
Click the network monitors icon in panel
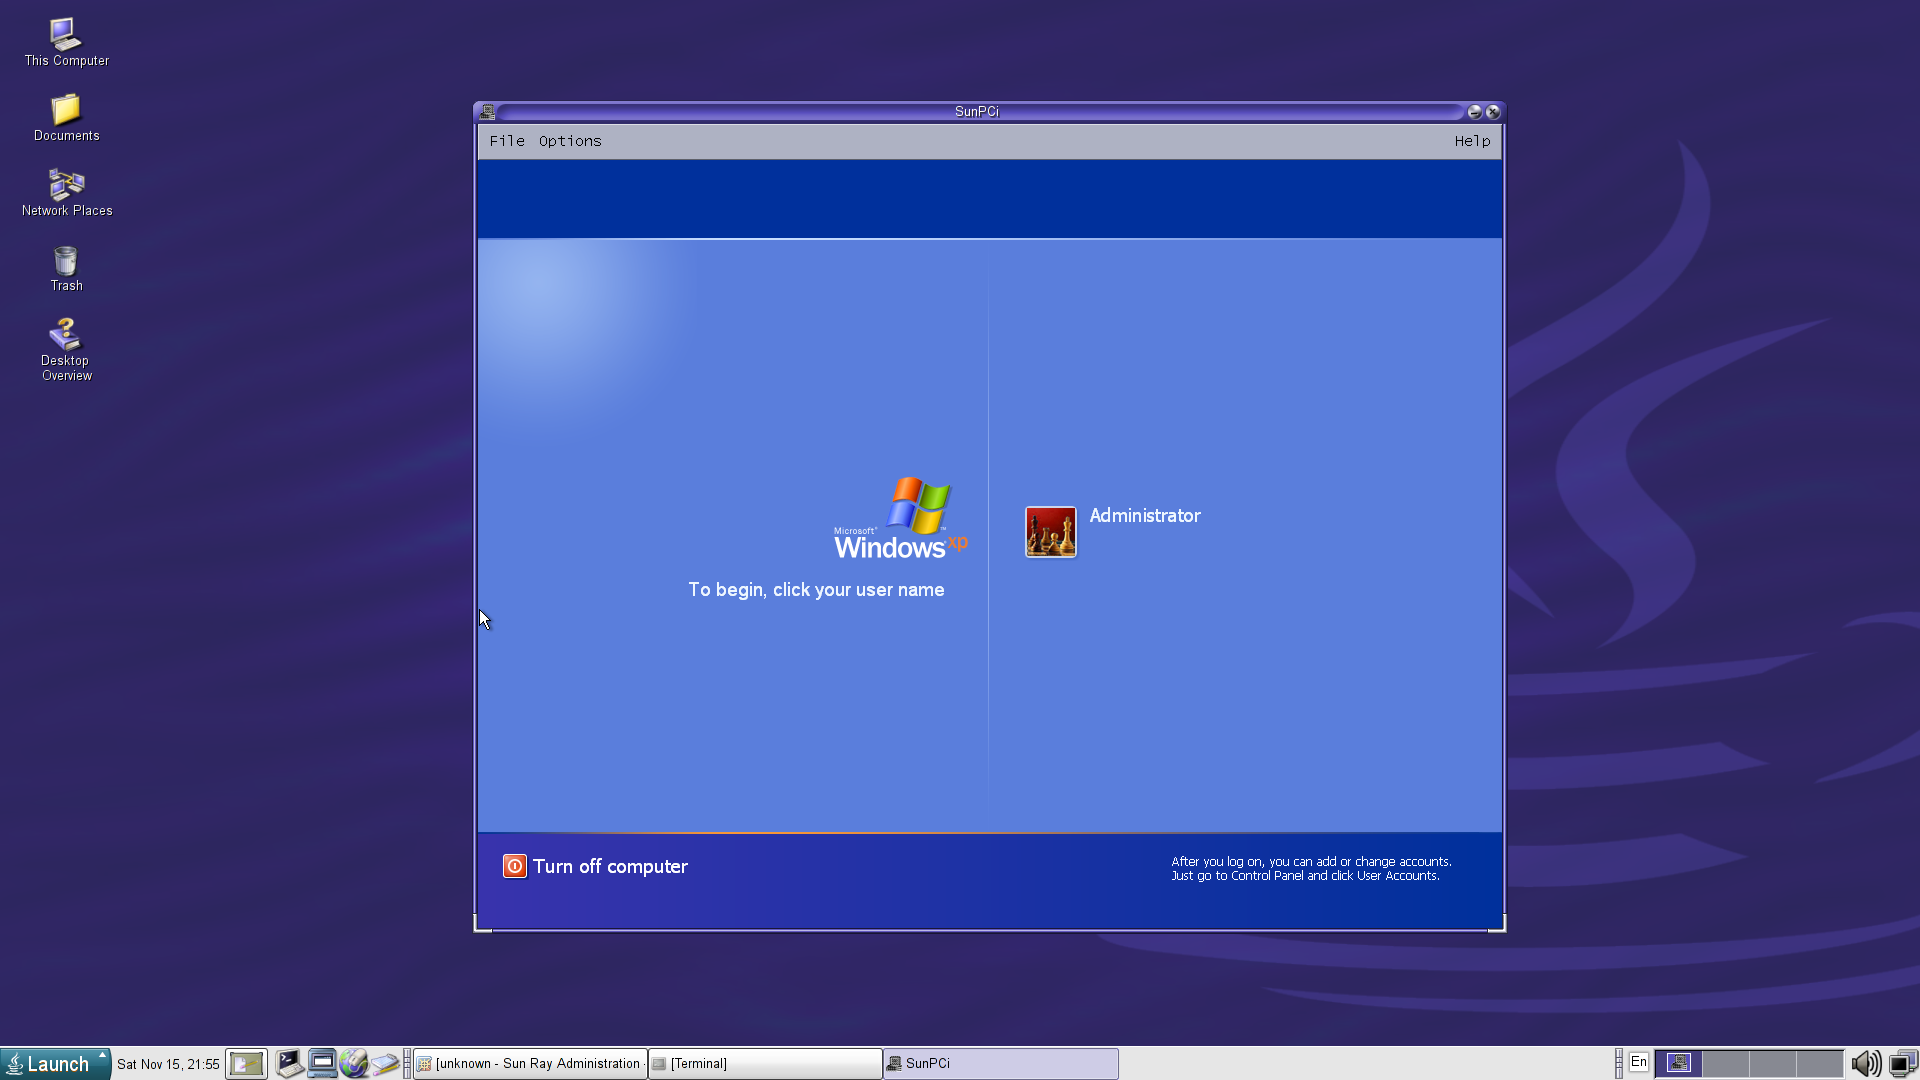point(1902,1063)
